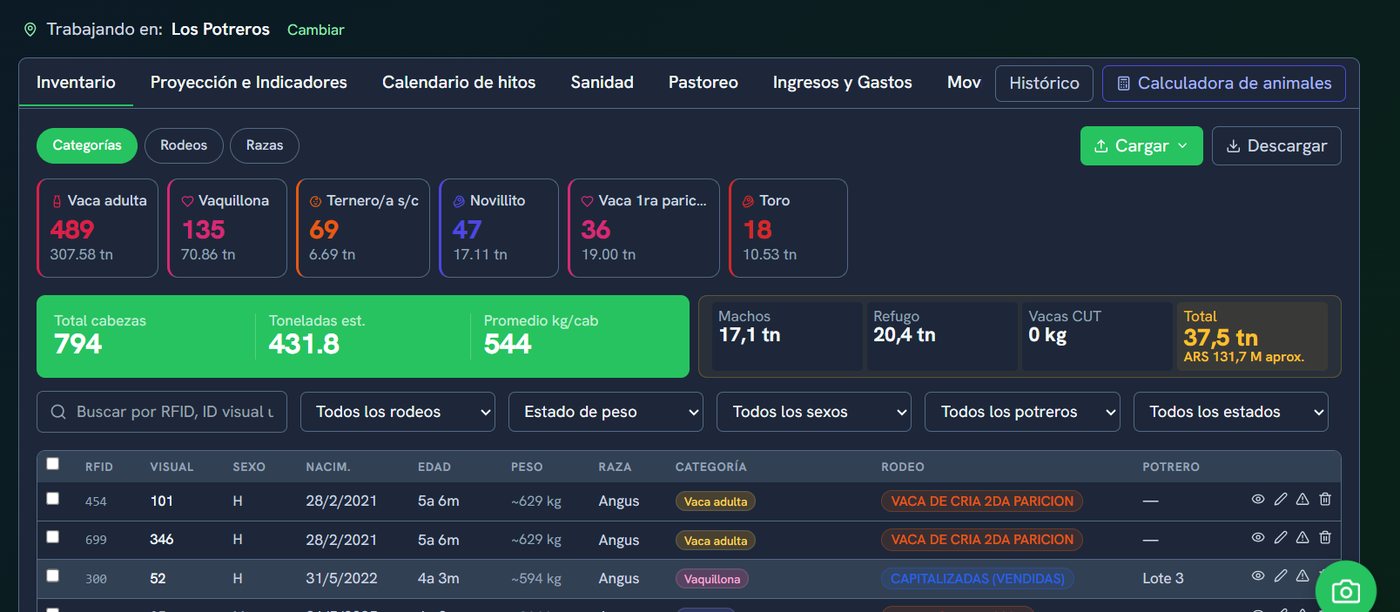Viewport: 1400px width, 612px height.
Task: Click the Vaquillona category badge in row 52
Action: click(x=712, y=578)
